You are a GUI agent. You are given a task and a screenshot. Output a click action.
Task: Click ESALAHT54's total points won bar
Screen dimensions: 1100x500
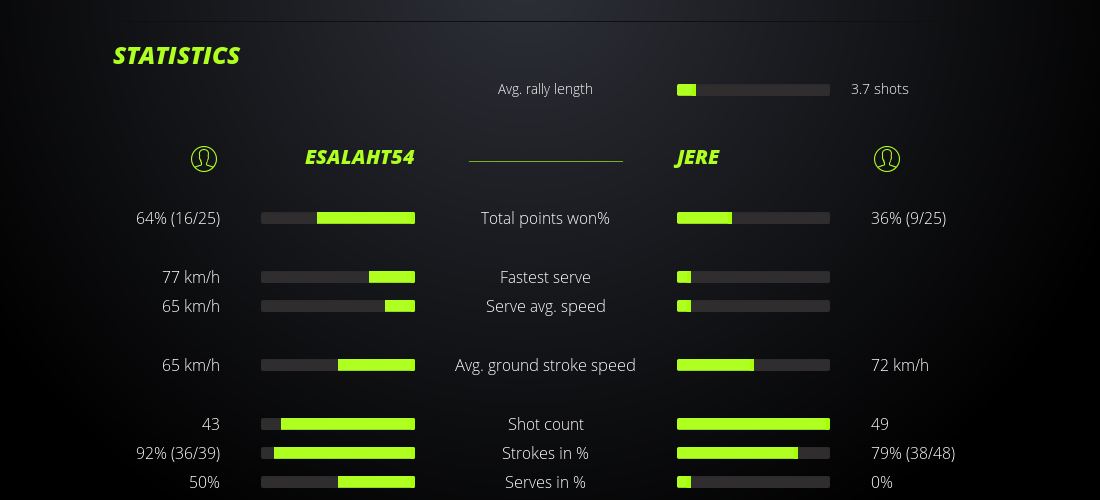click(x=338, y=218)
